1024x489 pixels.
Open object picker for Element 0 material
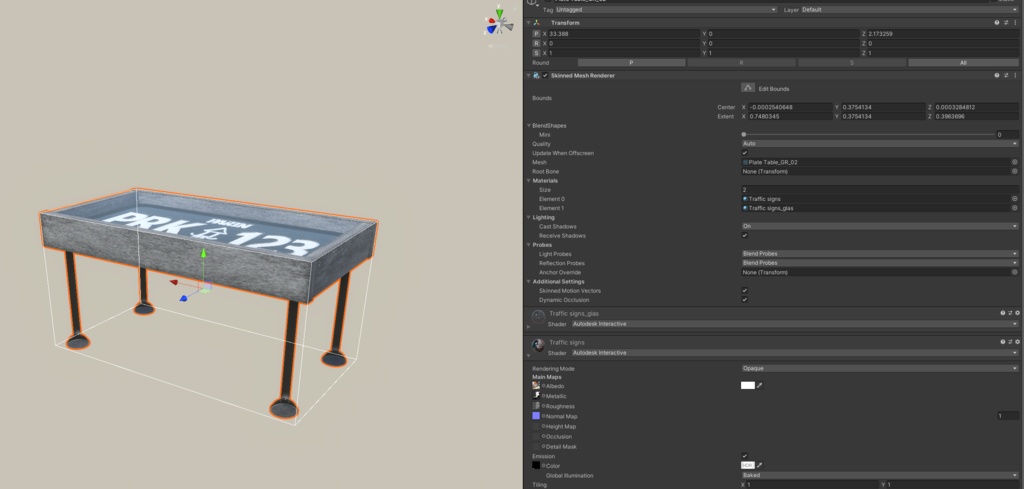pyautogui.click(x=1015, y=198)
